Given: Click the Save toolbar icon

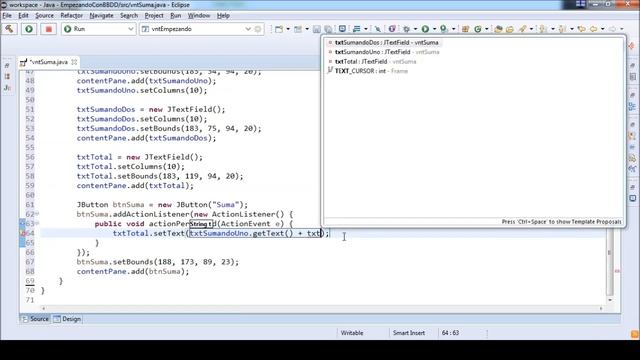Looking at the screenshot, I should pos(317,29).
